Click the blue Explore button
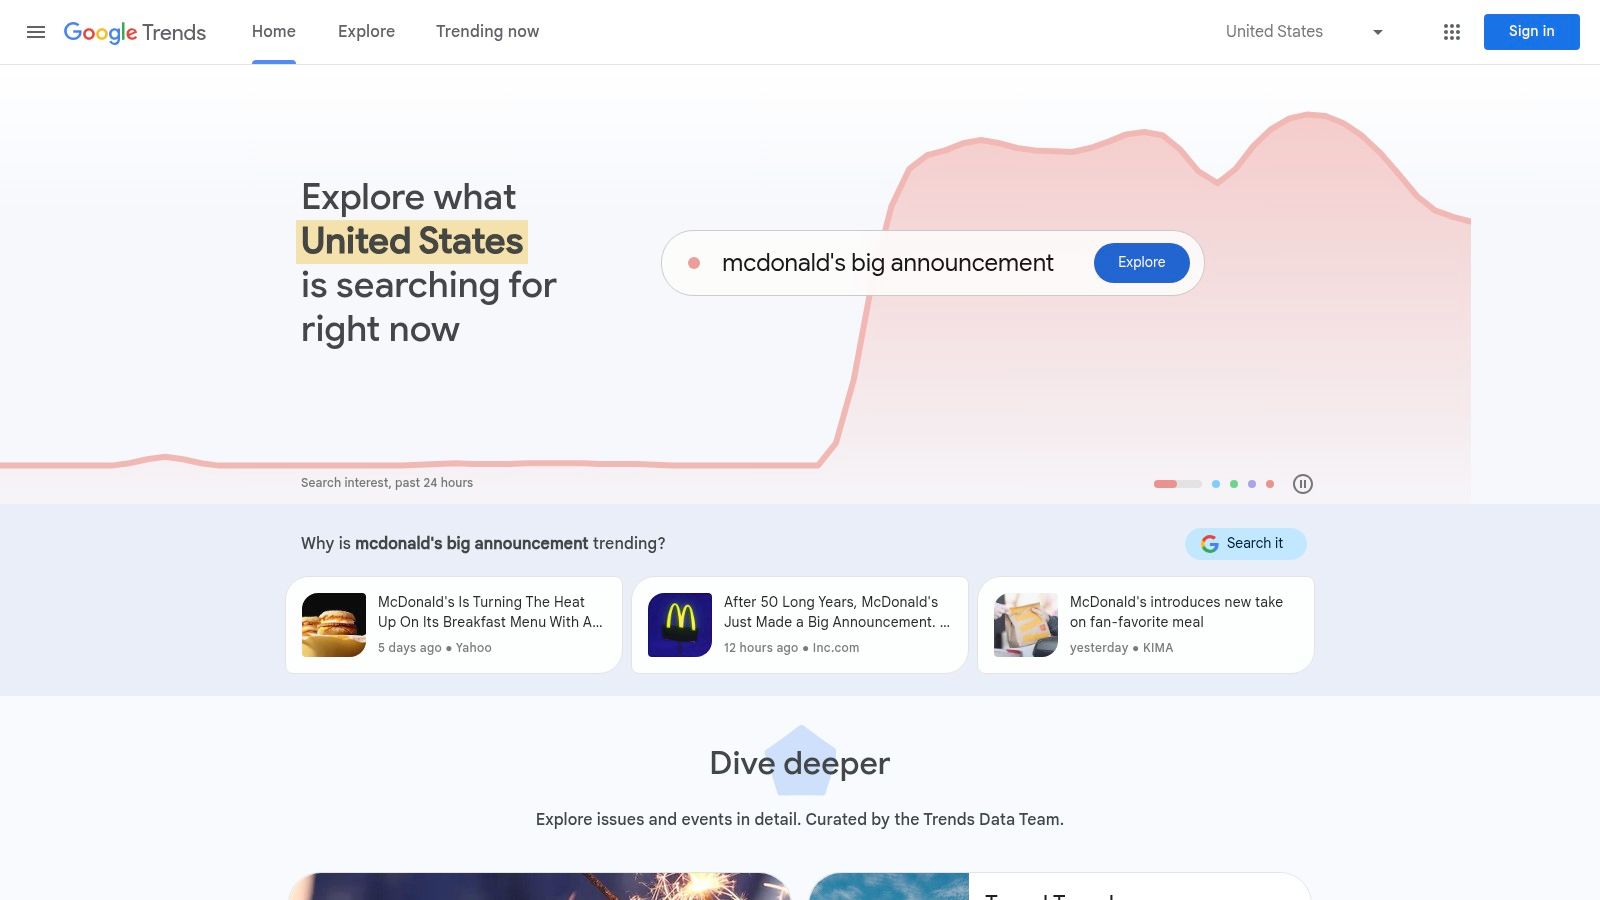 [1142, 263]
